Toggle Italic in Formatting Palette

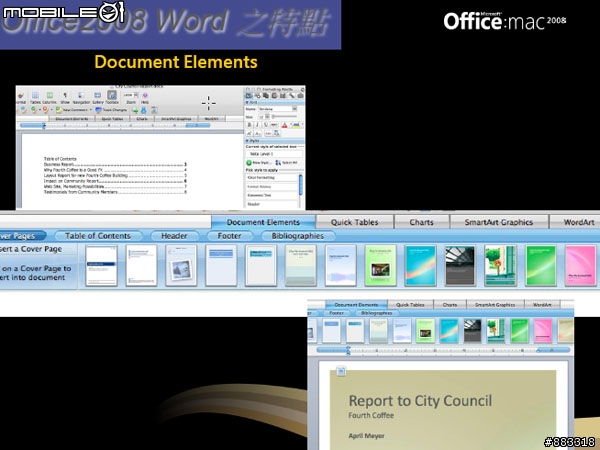tap(257, 125)
